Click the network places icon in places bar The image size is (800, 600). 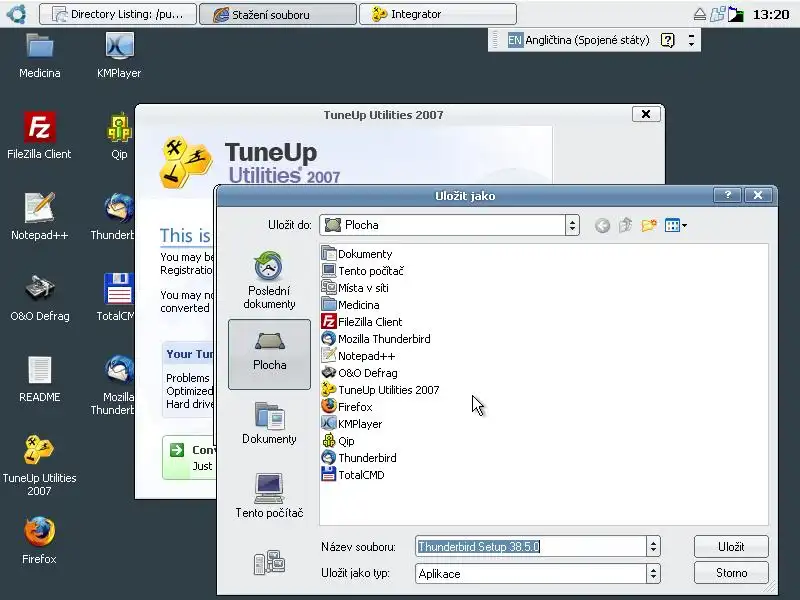pos(269,562)
